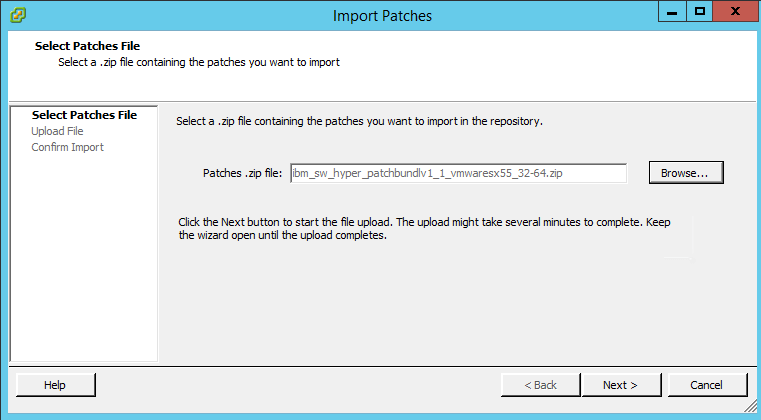Click the disabled < Back button

coord(540,385)
